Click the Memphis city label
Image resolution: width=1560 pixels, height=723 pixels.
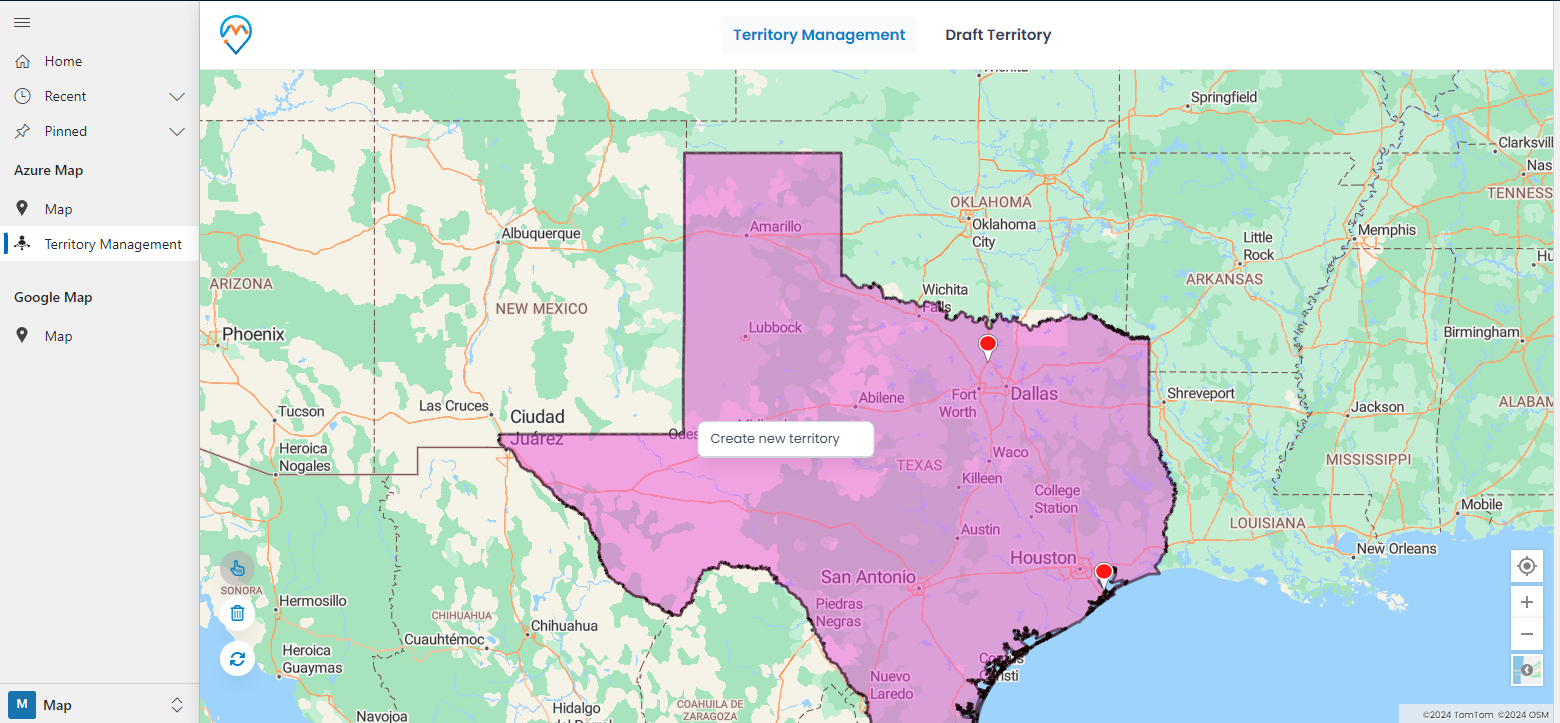[x=1386, y=230]
